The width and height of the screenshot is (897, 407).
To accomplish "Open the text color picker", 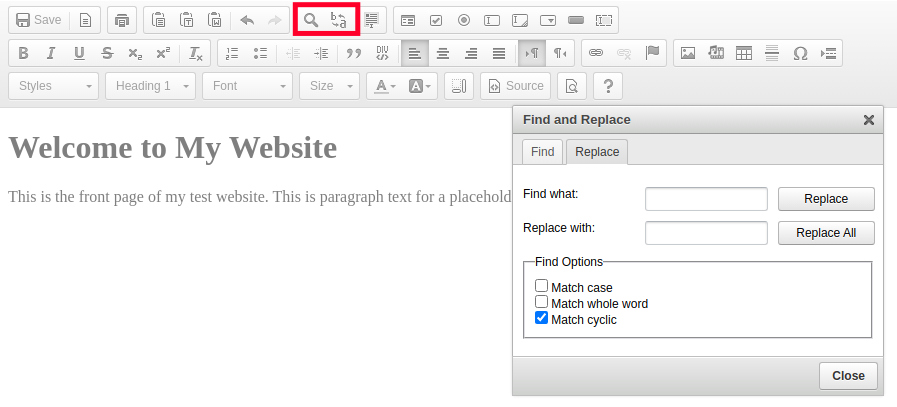I will tap(384, 86).
